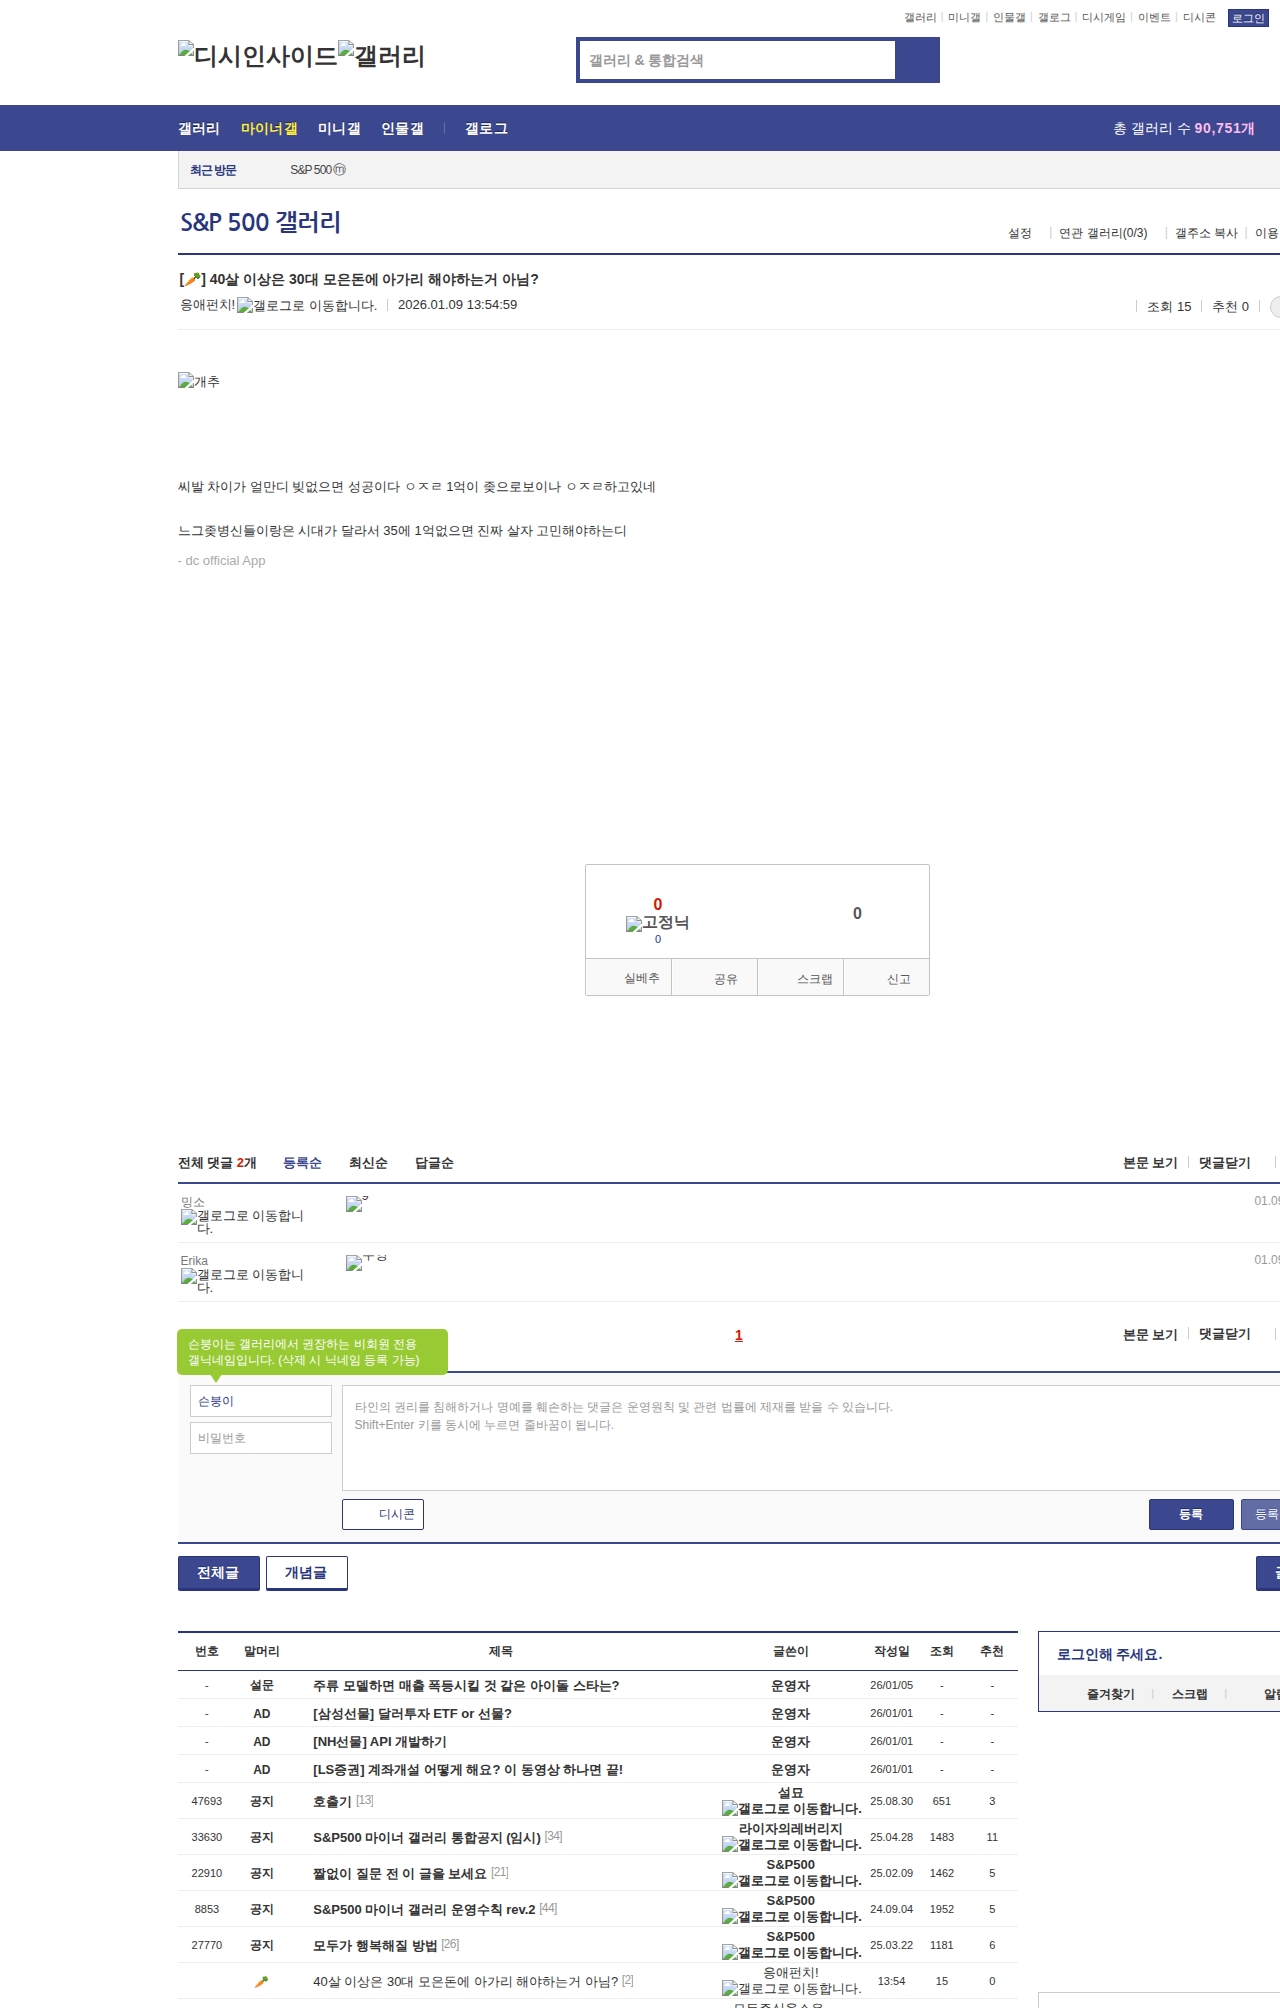Open 'S&P500 마이너 갤러리 통합공지 (임시)' notice
Screen dimensions: 1280x2008
point(427,1837)
